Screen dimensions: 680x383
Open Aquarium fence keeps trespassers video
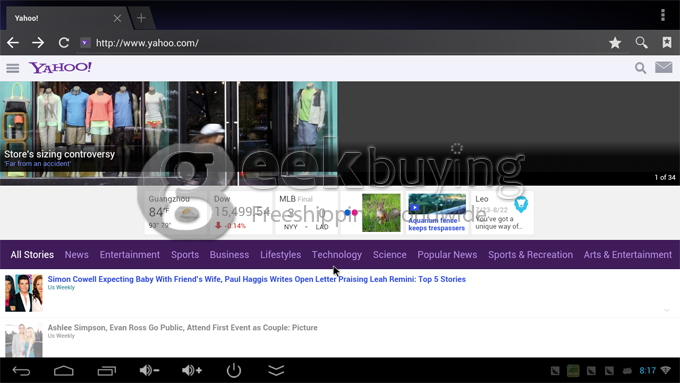[437, 213]
